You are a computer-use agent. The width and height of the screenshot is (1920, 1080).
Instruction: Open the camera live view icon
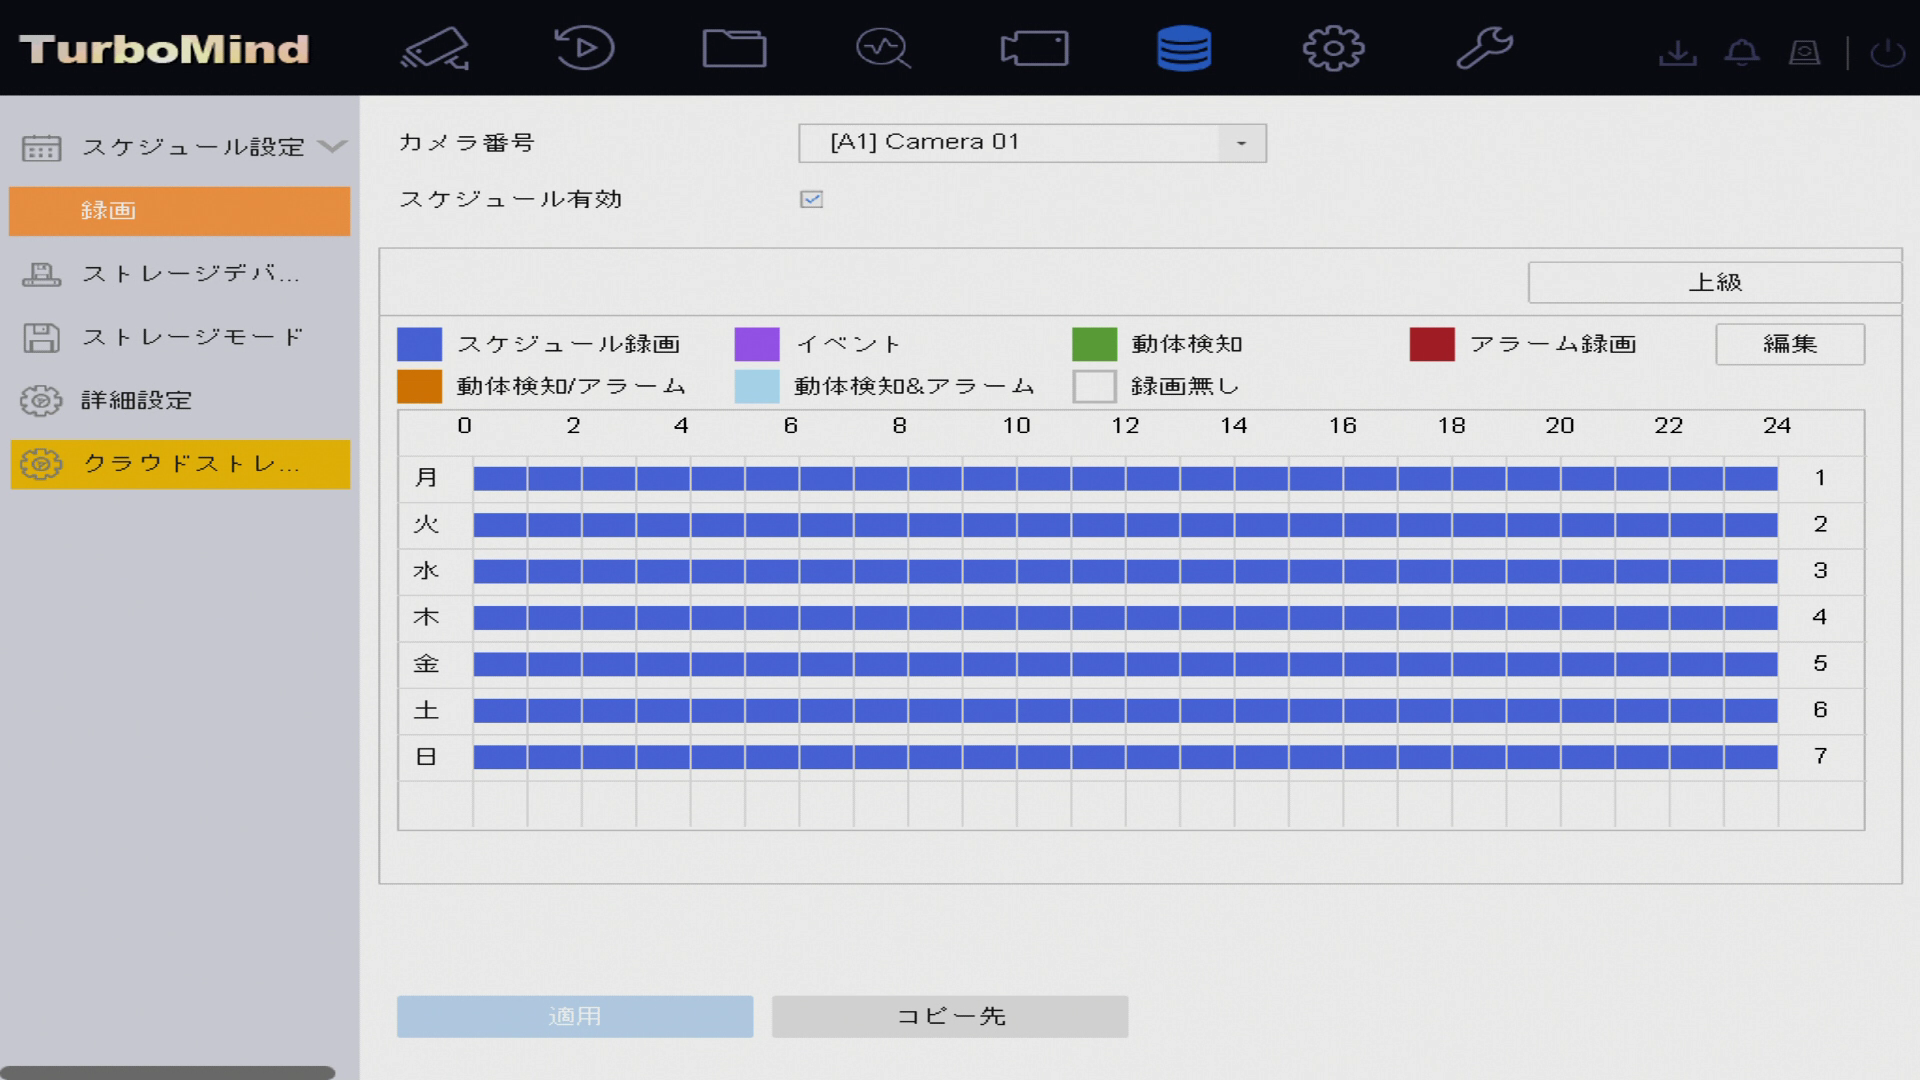click(x=435, y=48)
